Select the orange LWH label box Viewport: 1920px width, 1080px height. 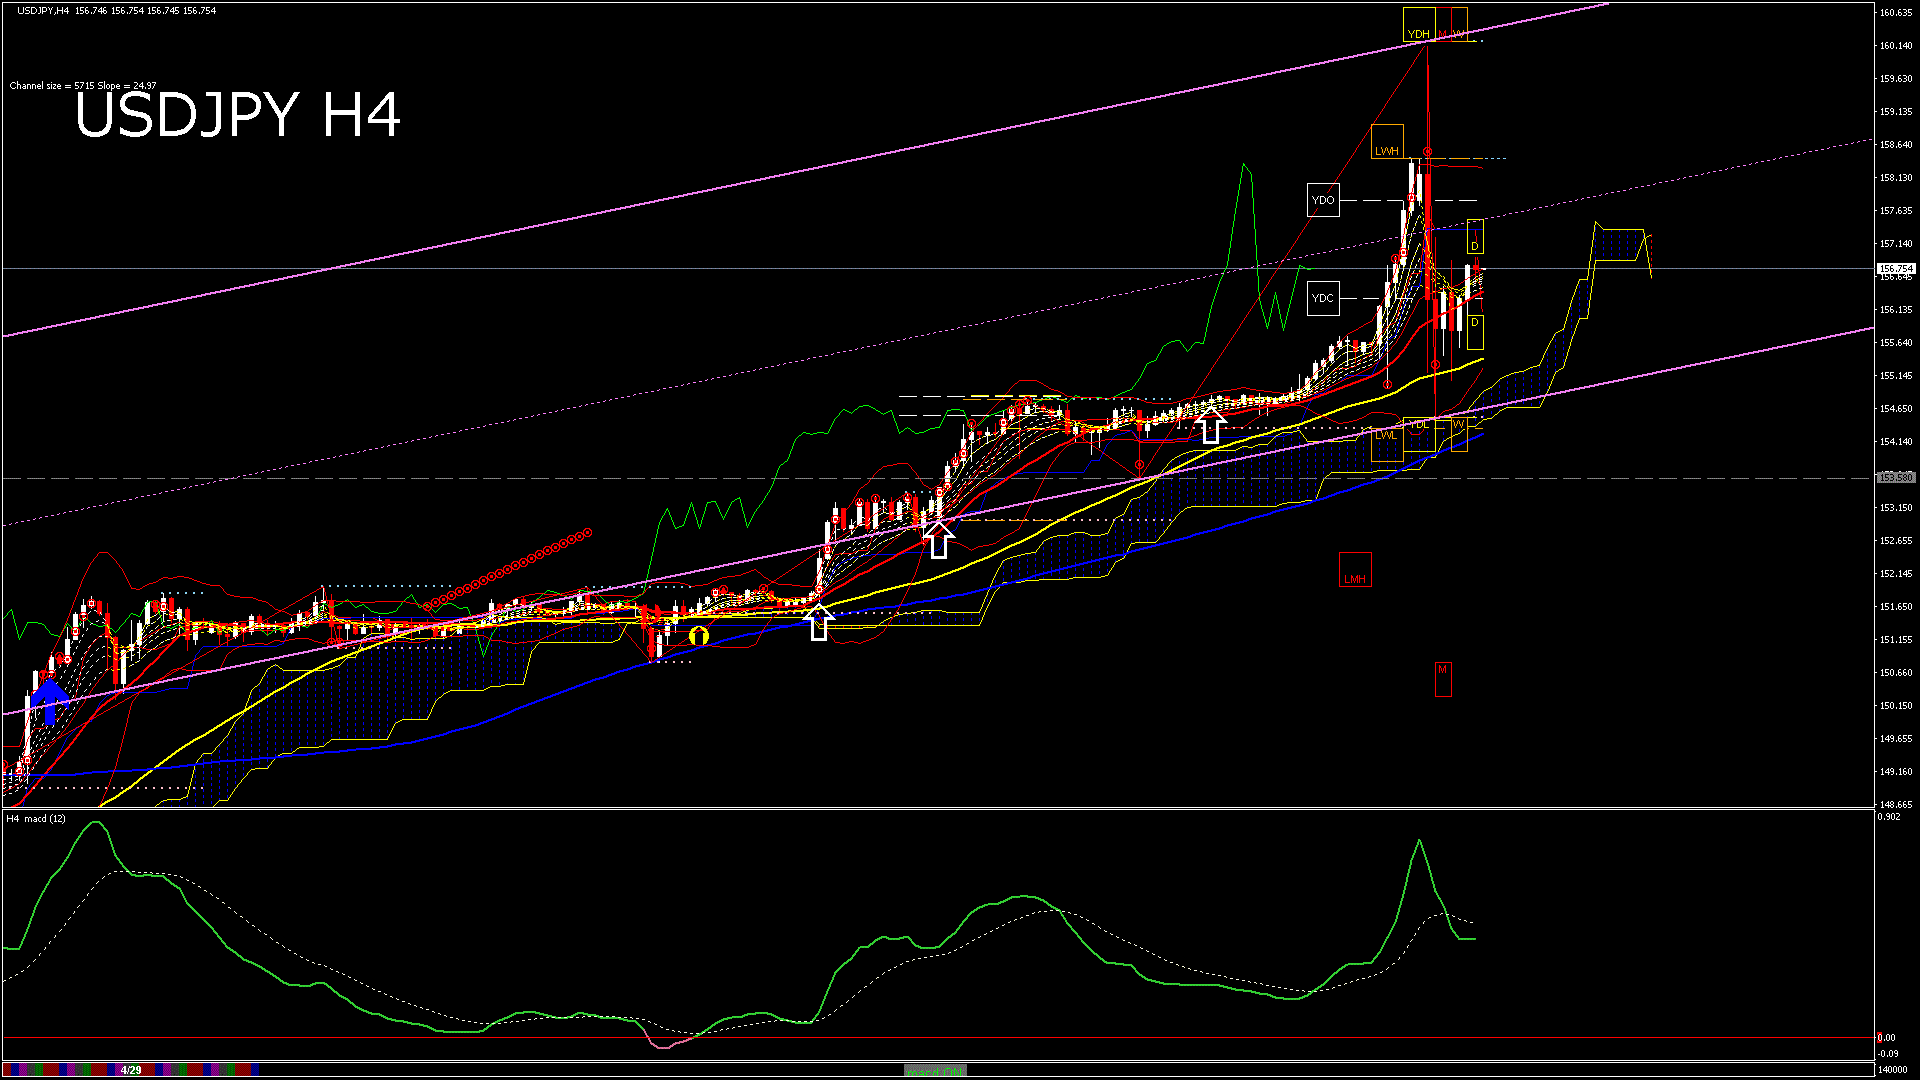(x=1387, y=142)
